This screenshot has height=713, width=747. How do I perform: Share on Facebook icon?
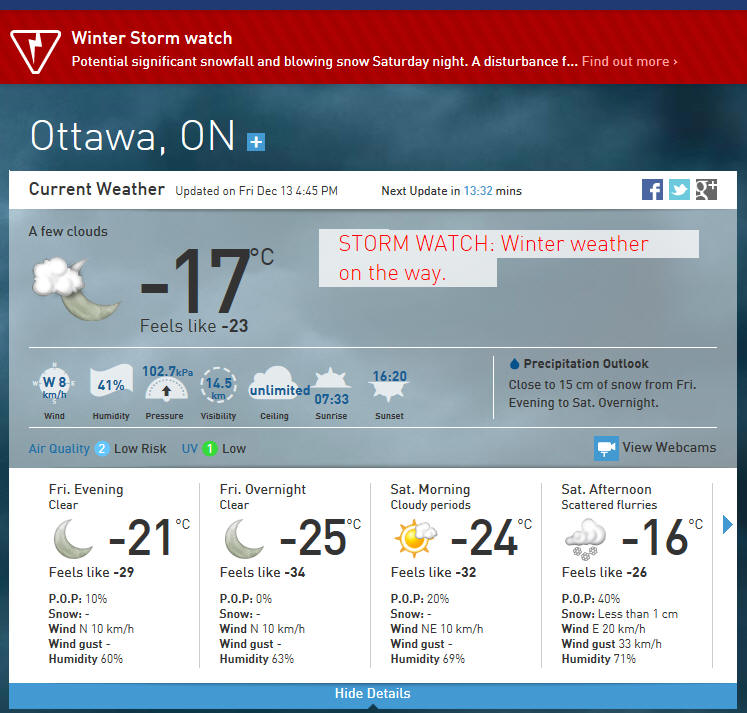[652, 189]
